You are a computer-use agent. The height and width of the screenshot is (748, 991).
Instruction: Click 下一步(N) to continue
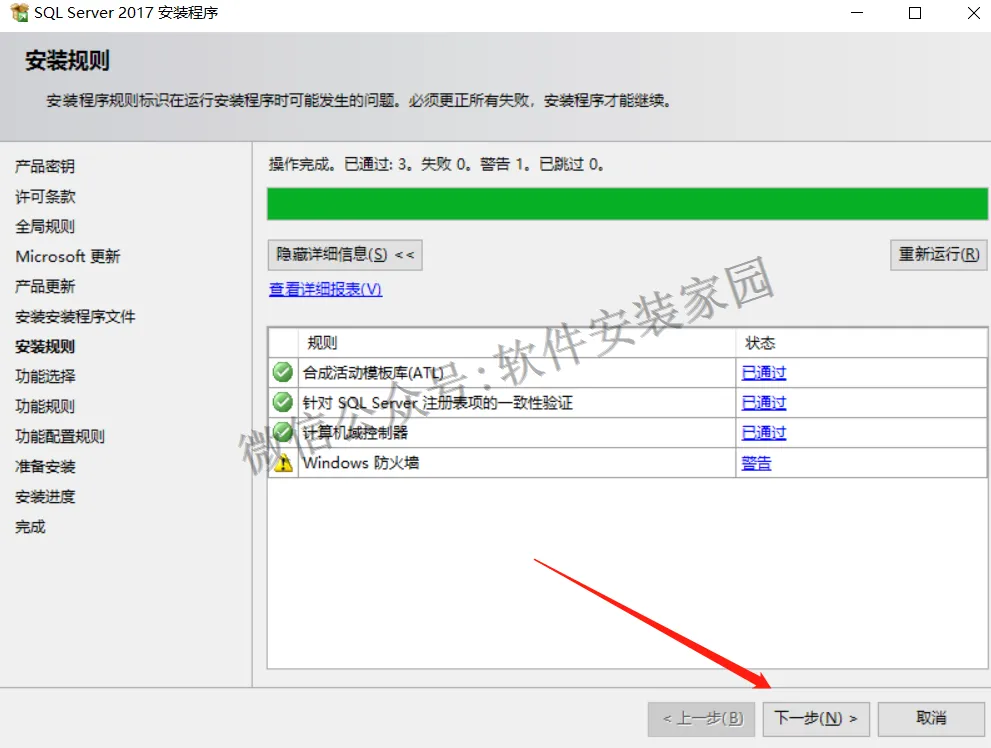(816, 719)
